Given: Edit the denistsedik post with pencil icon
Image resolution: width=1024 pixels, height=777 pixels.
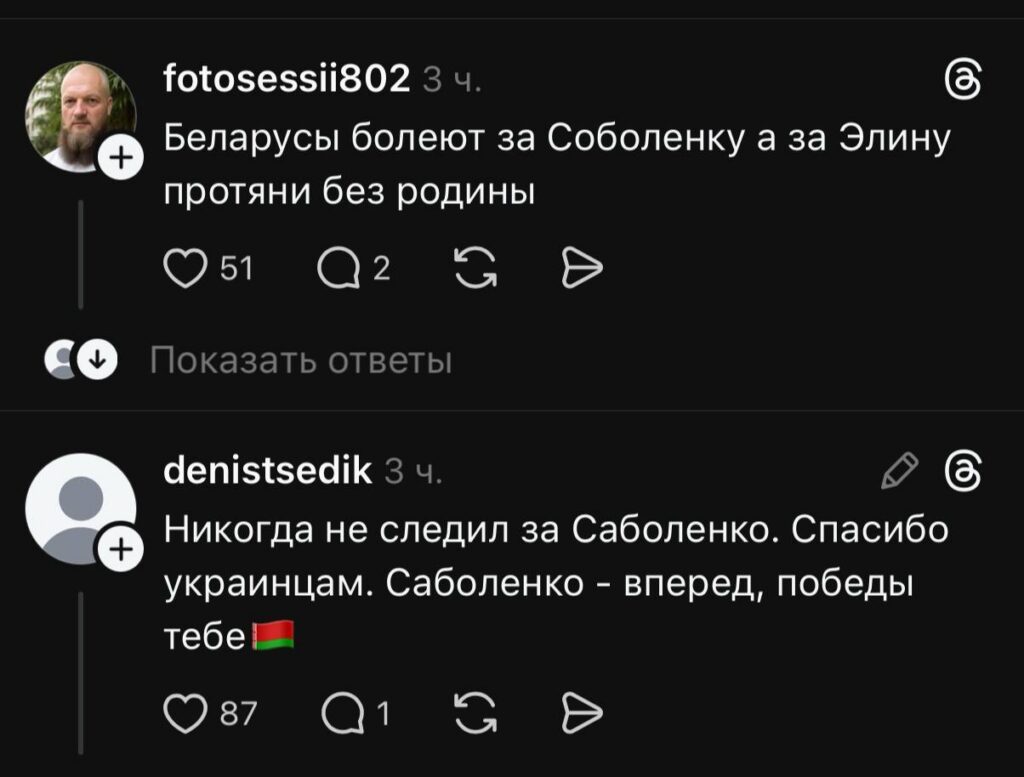Looking at the screenshot, I should coord(900,470).
